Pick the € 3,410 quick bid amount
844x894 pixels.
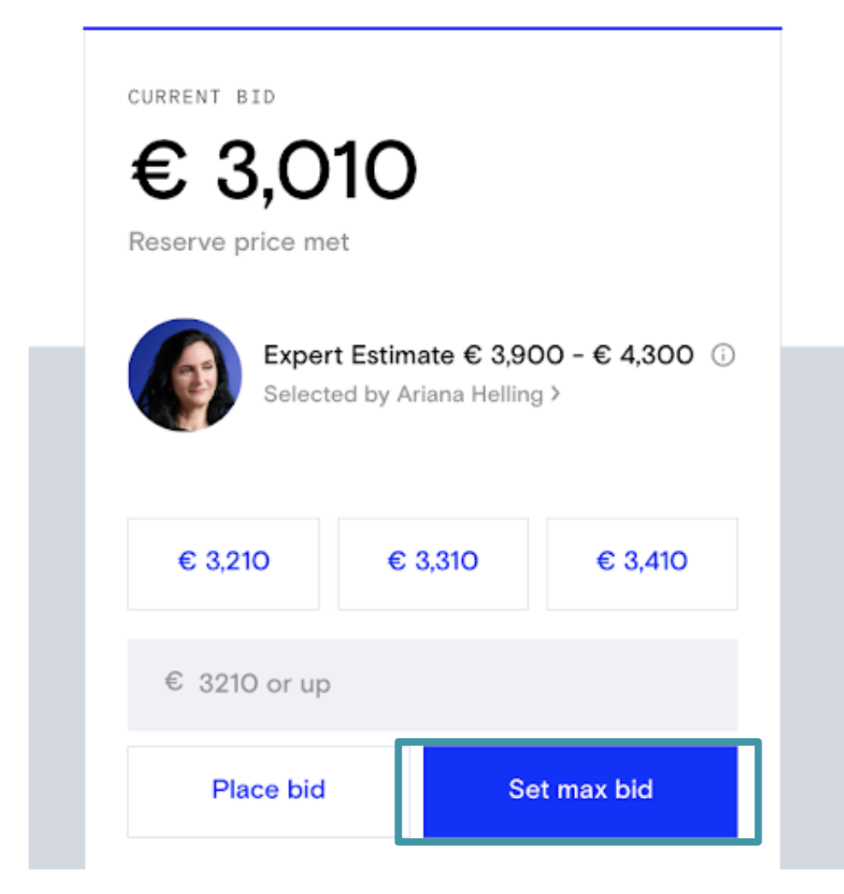641,563
